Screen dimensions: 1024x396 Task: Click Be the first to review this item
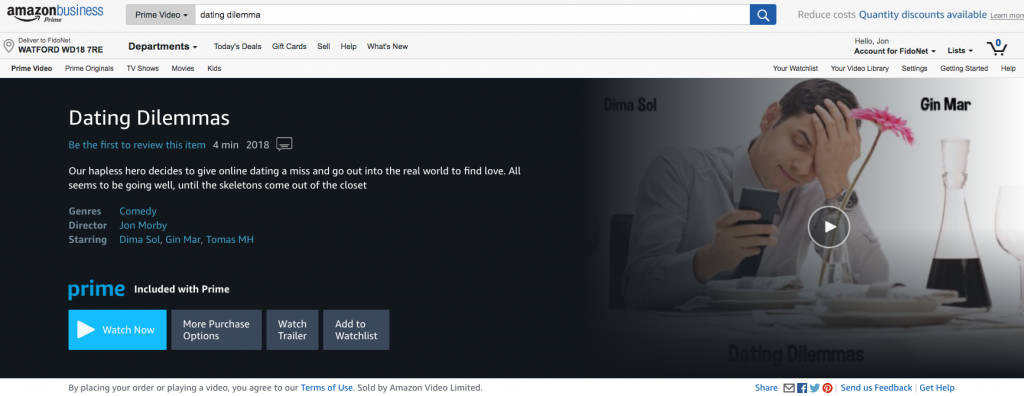click(136, 144)
